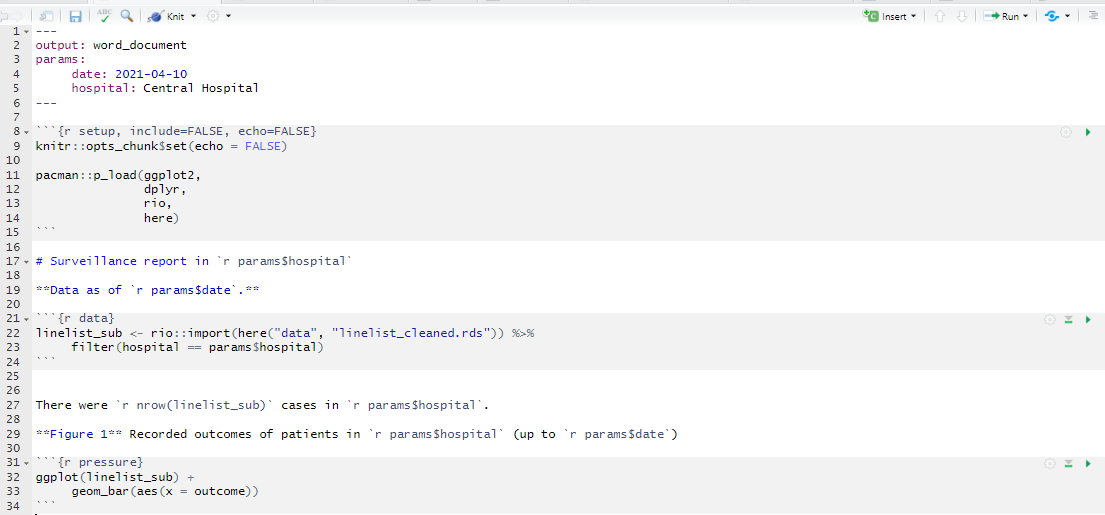Image resolution: width=1105 pixels, height=515 pixels.
Task: Run the pressure chunk with green play
Action: tap(1088, 463)
